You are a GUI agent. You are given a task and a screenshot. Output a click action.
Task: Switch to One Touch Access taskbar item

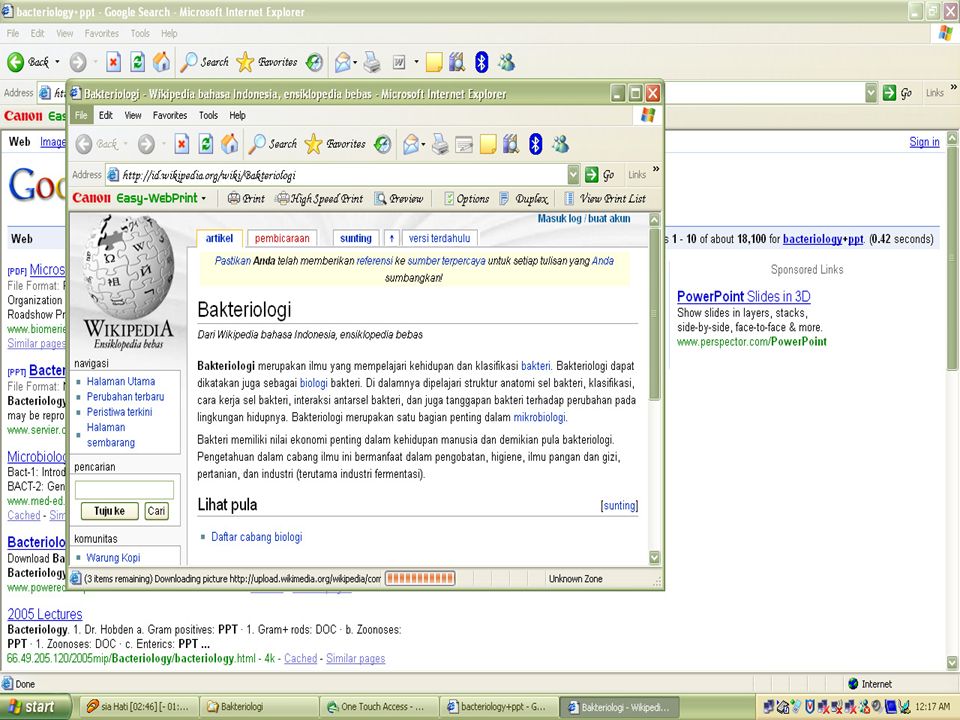[378, 707]
